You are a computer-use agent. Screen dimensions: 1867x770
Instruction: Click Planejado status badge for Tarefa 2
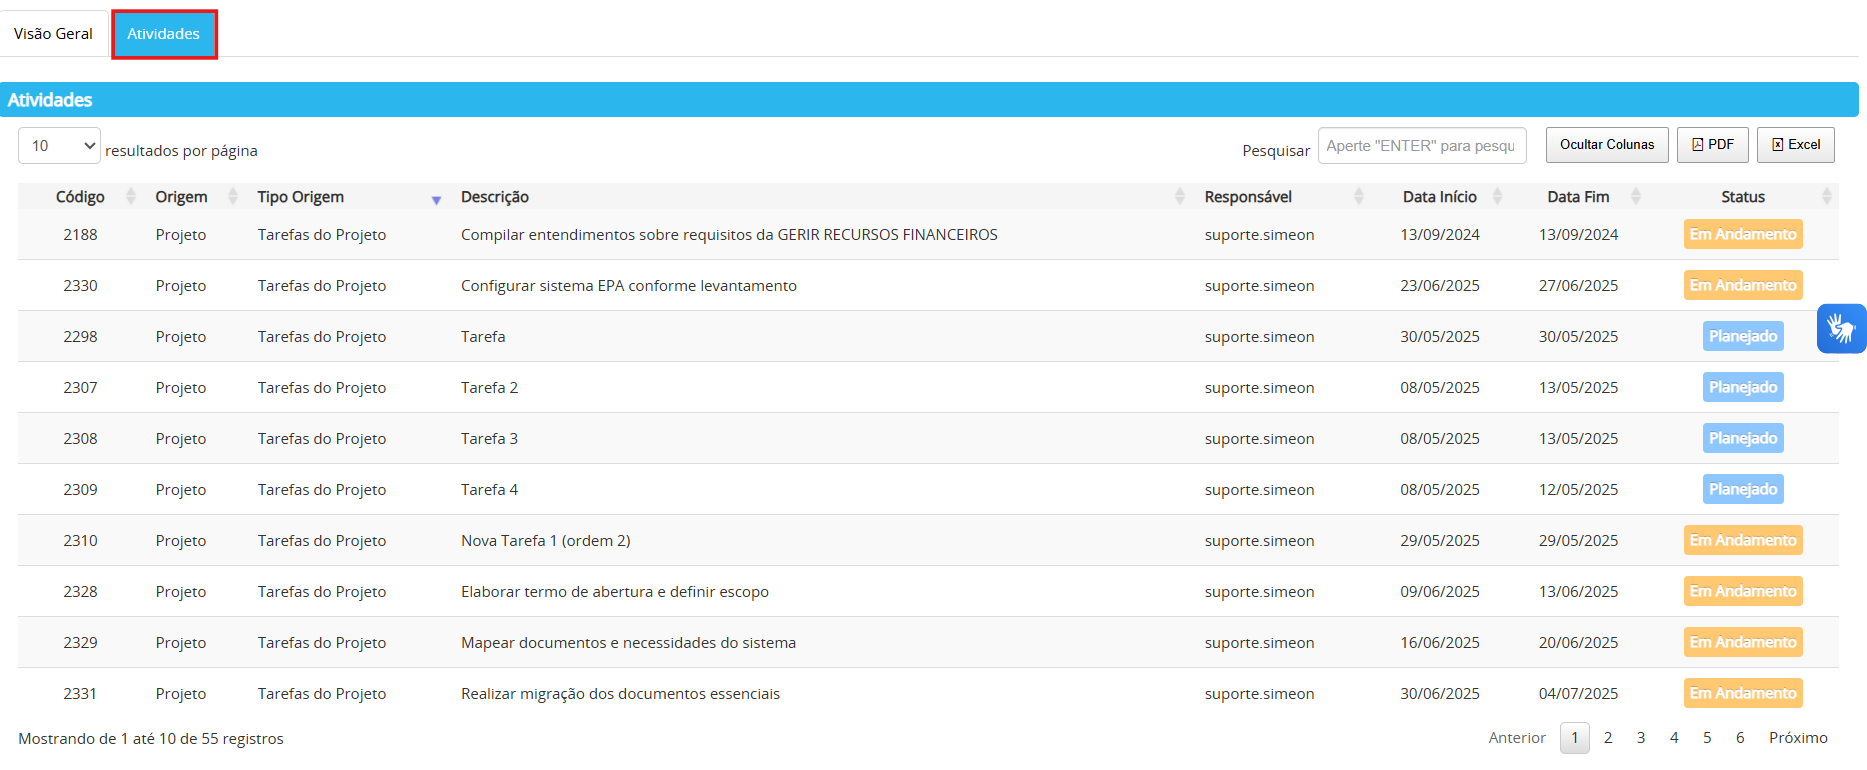tap(1742, 388)
